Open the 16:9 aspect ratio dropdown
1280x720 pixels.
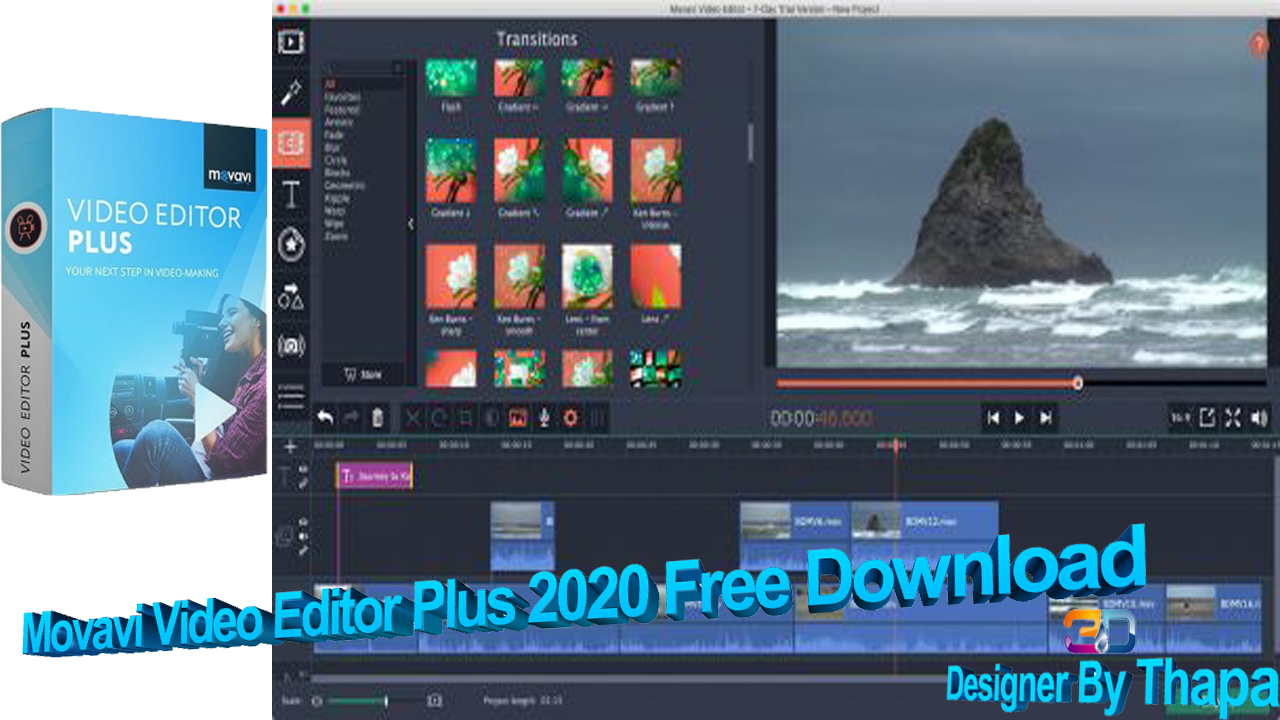pos(1181,418)
